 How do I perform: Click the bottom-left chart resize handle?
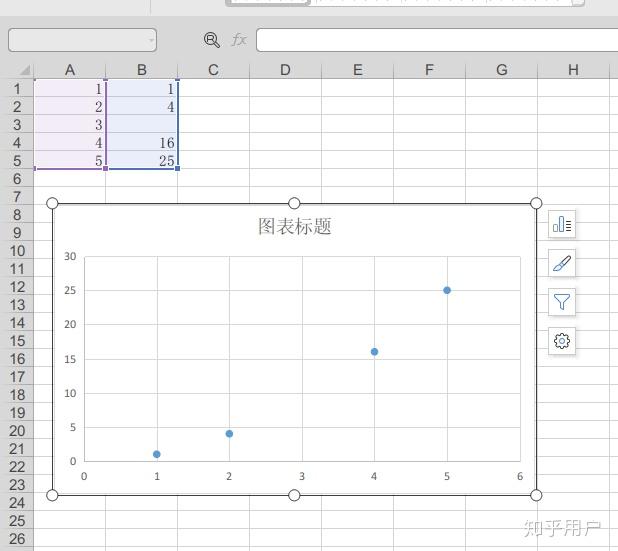52,495
